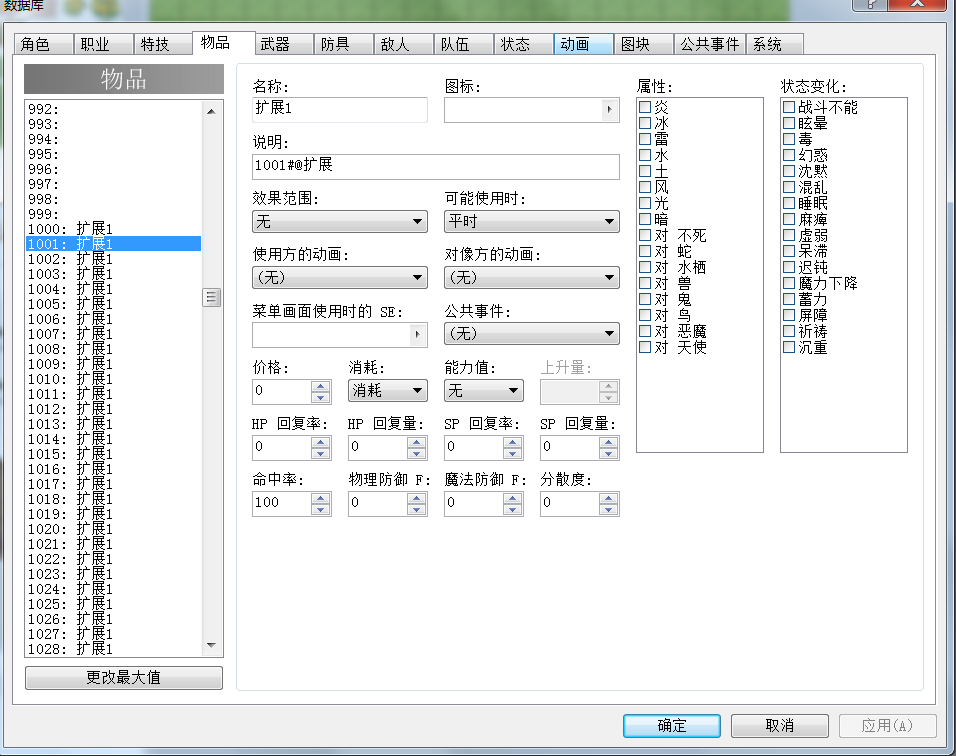
Task: Increase 分散度 with up arrow
Action: 608,497
